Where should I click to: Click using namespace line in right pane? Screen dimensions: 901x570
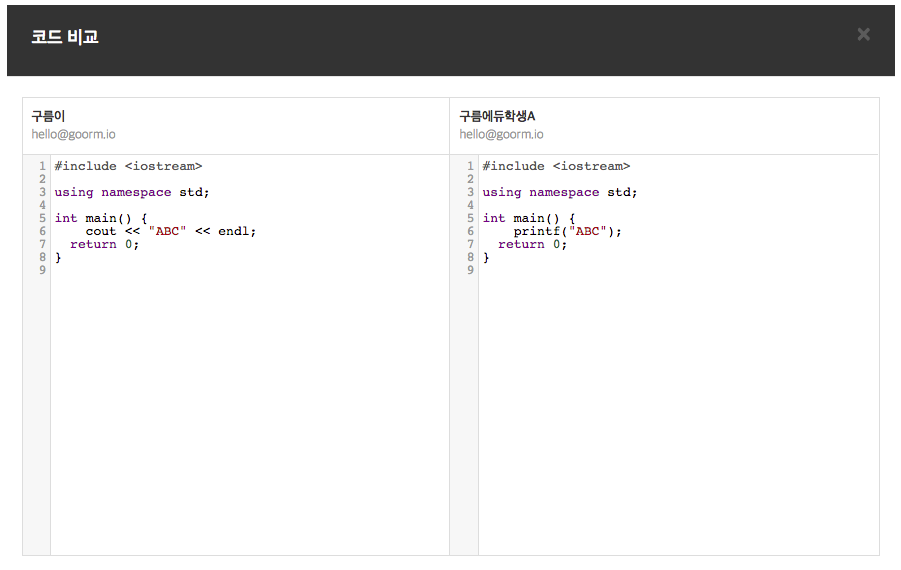560,192
